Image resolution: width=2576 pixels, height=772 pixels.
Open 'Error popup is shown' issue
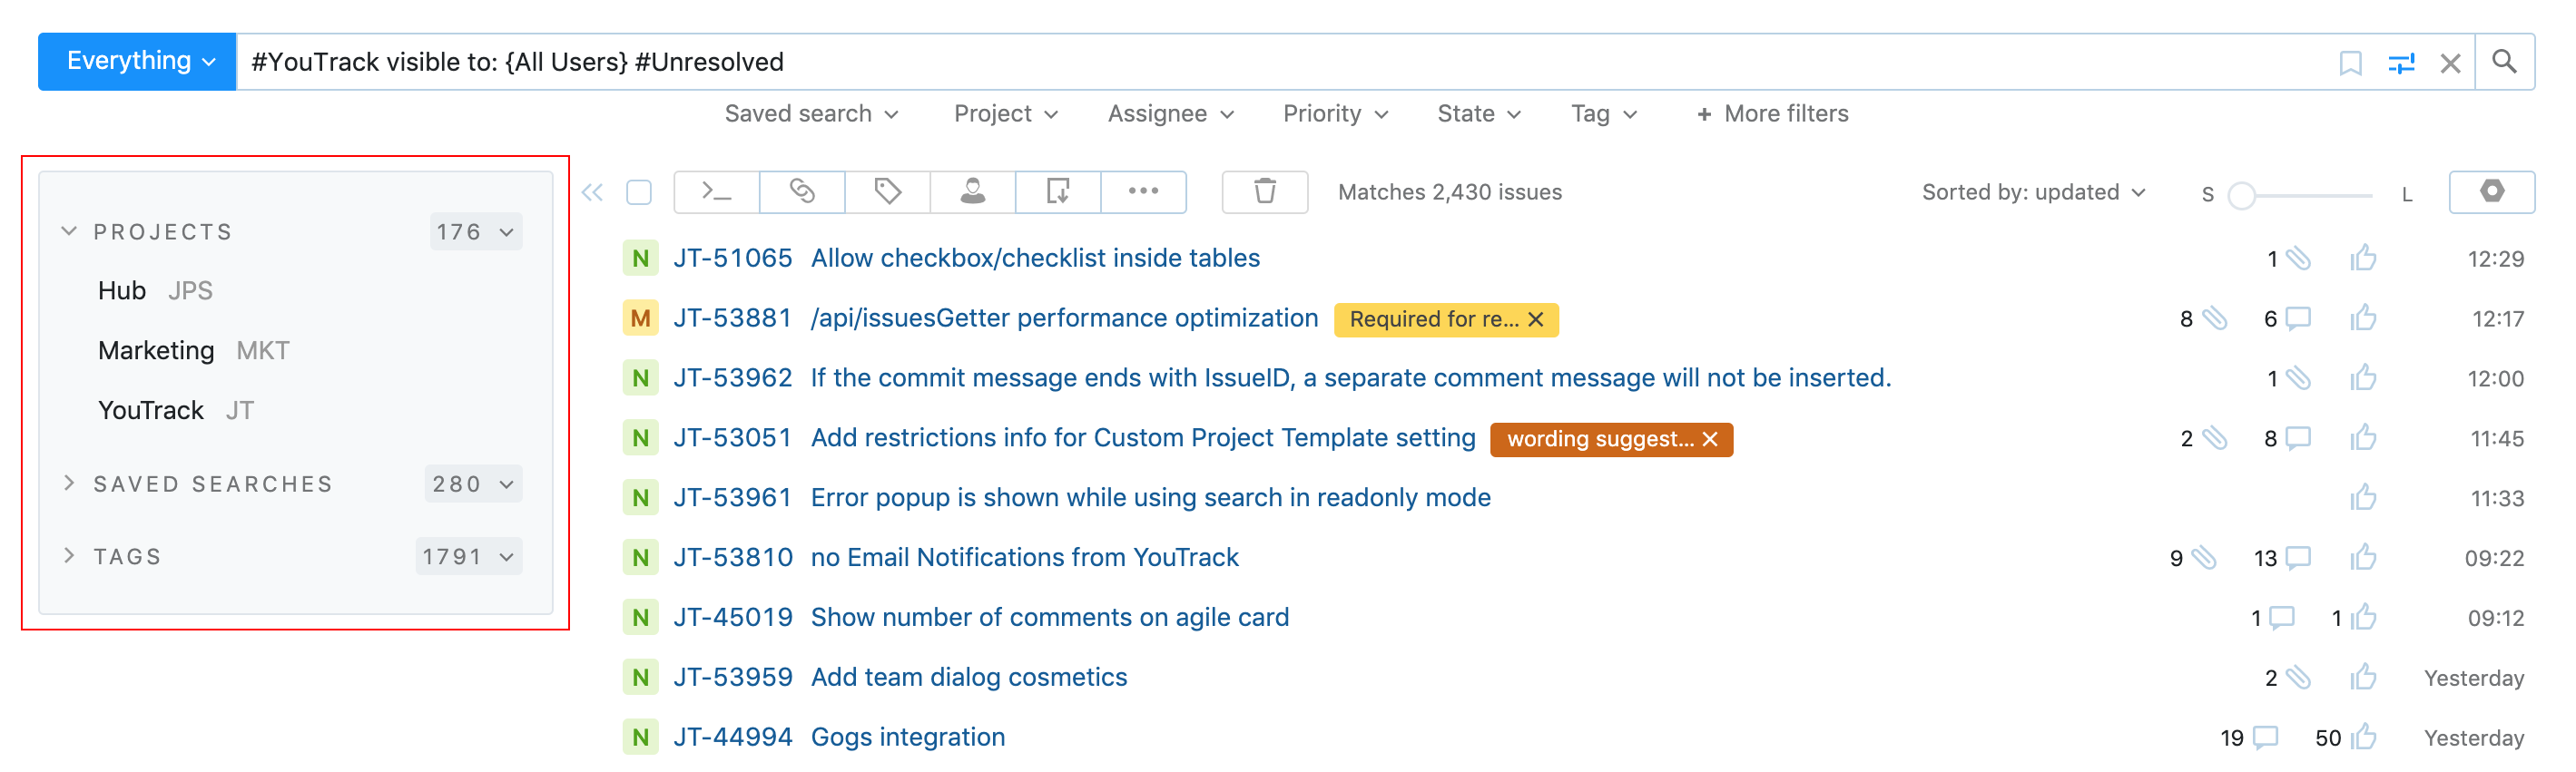click(x=1150, y=498)
